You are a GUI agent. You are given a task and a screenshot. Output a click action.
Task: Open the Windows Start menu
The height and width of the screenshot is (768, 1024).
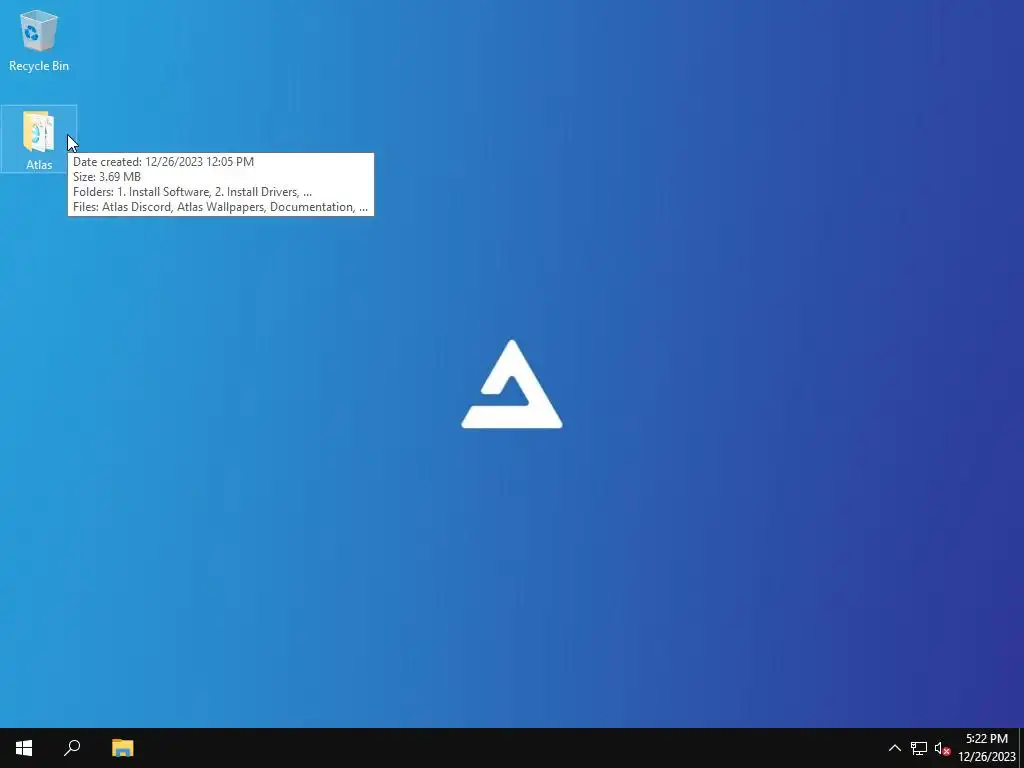(x=24, y=748)
